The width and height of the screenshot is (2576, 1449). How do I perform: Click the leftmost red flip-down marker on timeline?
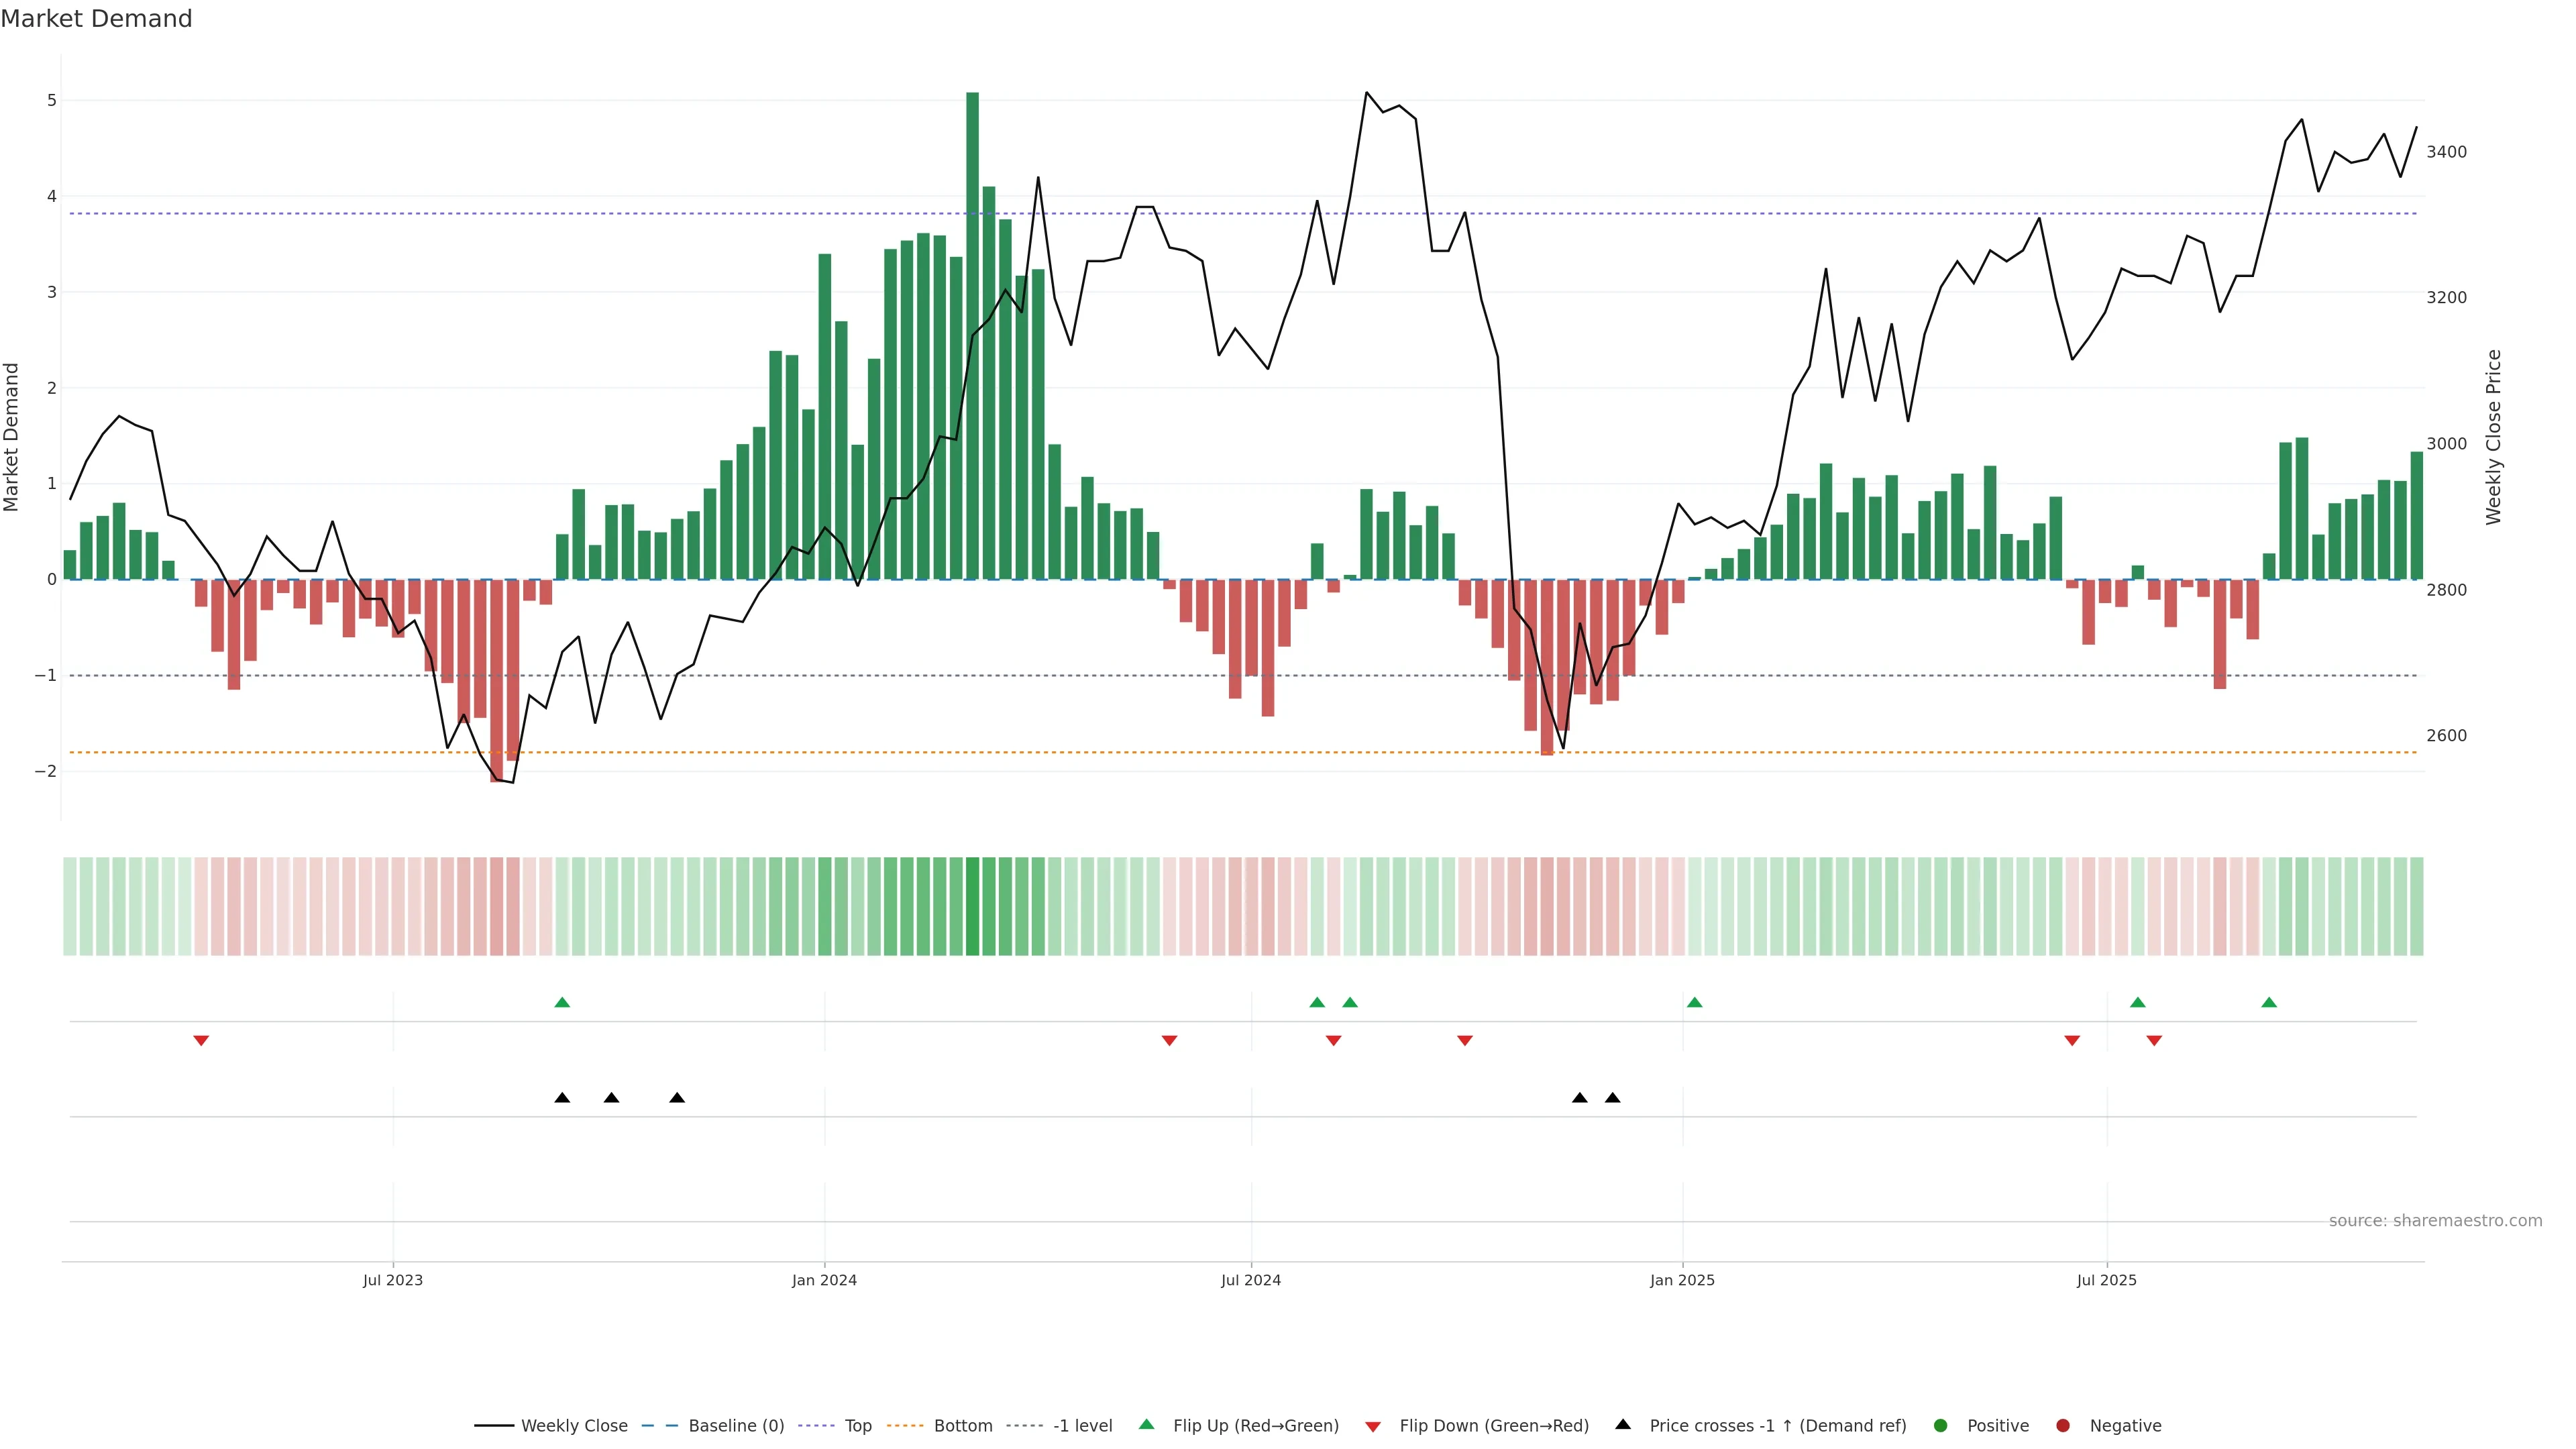pos(201,1041)
